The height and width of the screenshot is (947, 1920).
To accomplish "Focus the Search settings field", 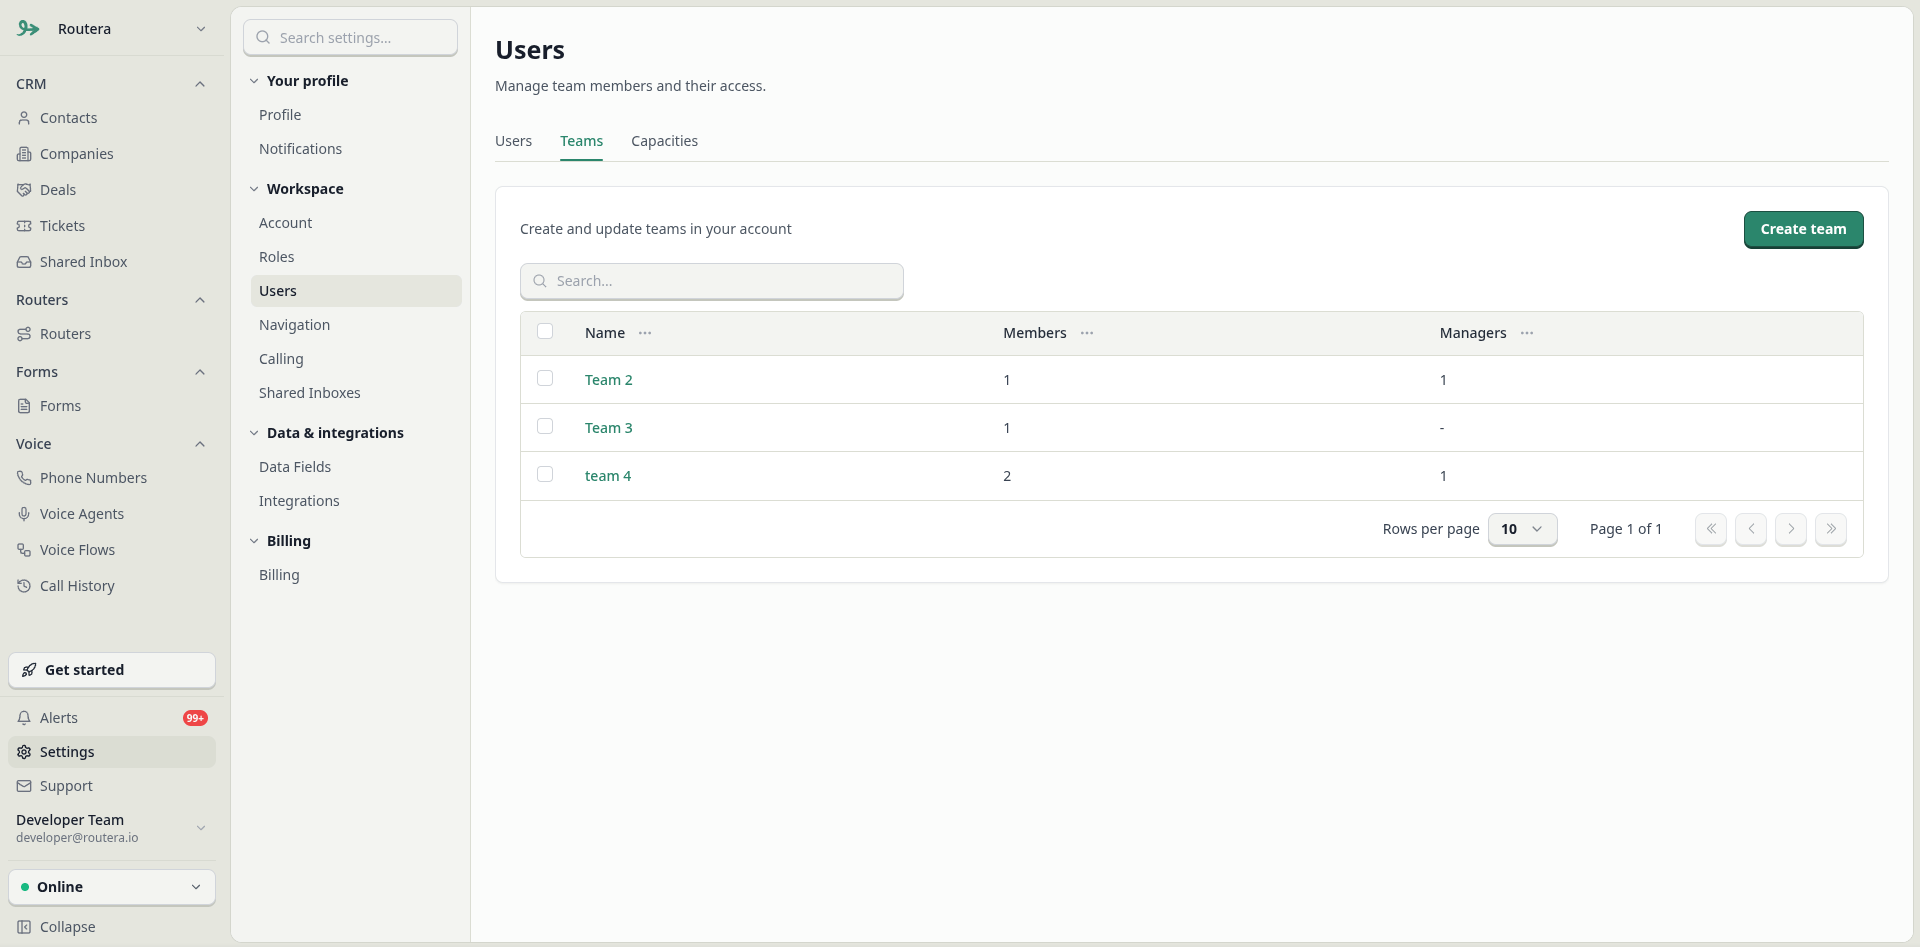I will (x=351, y=38).
